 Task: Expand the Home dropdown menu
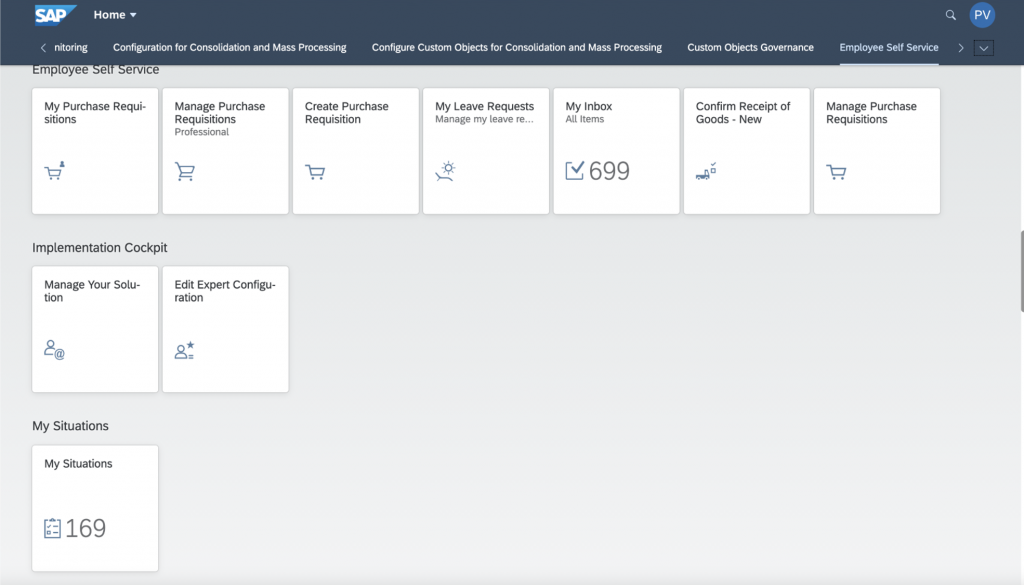115,14
